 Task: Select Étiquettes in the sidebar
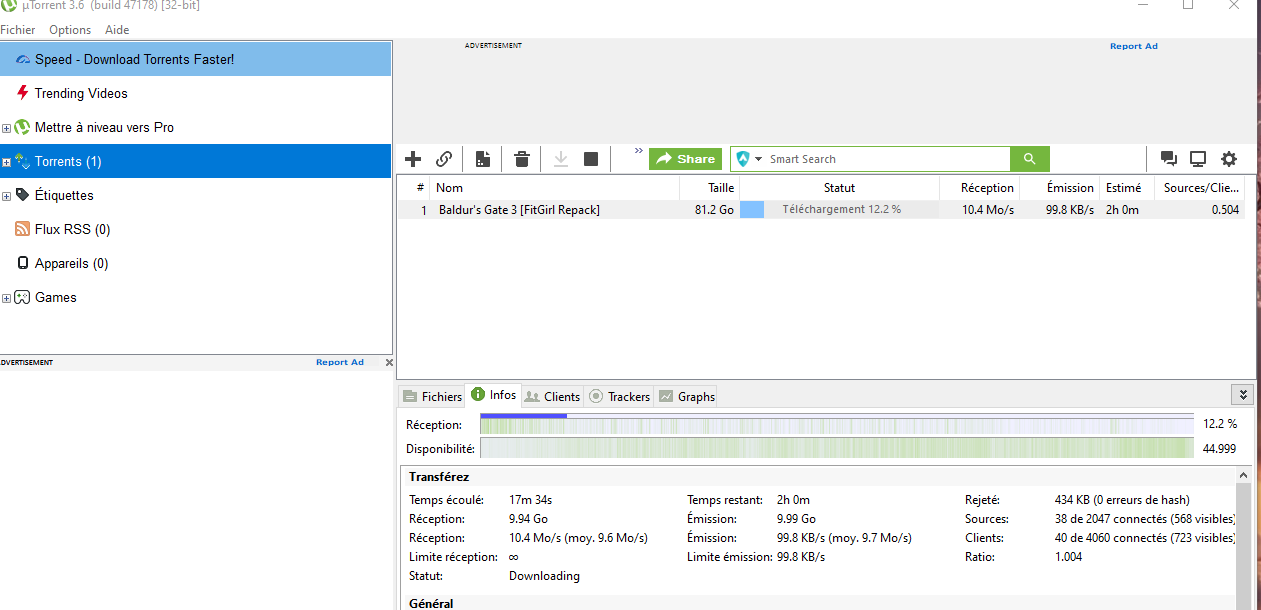pos(196,195)
